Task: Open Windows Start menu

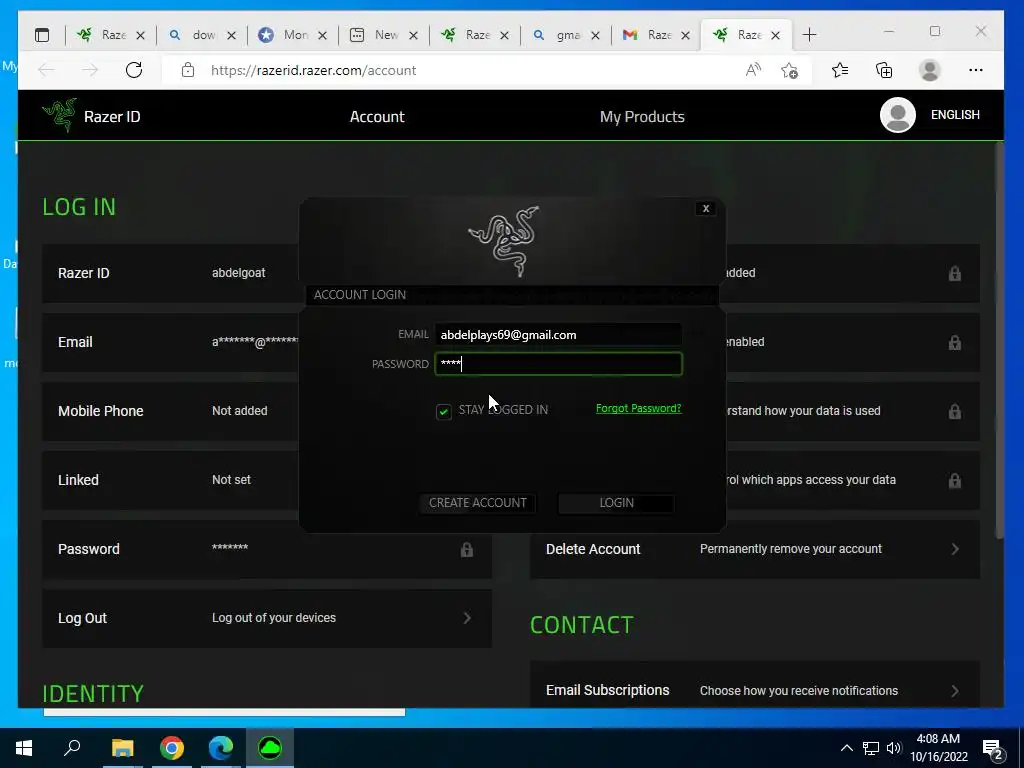Action: pyautogui.click(x=24, y=748)
